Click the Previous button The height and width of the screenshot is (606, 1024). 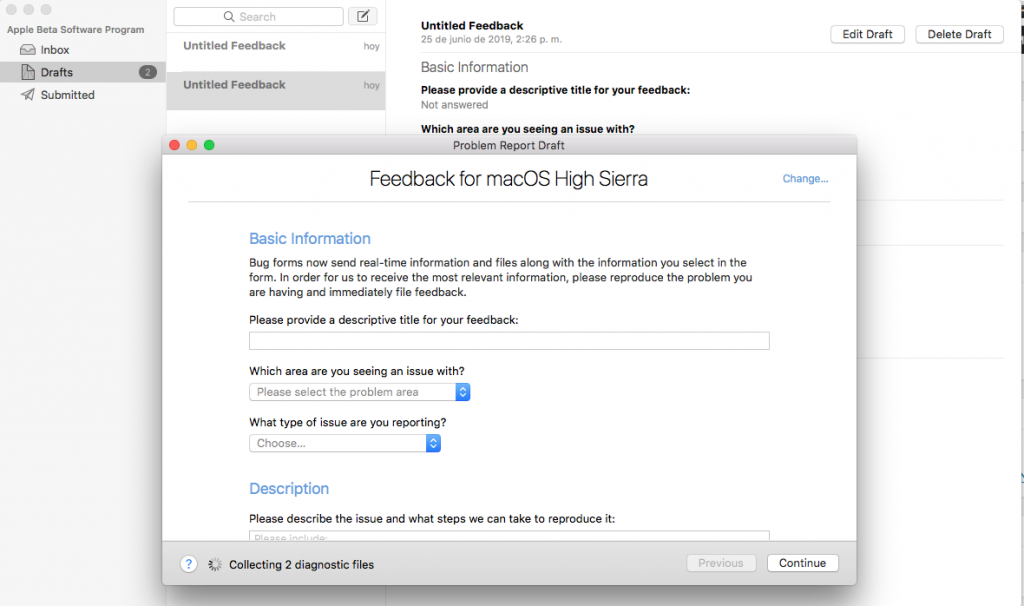(x=721, y=563)
